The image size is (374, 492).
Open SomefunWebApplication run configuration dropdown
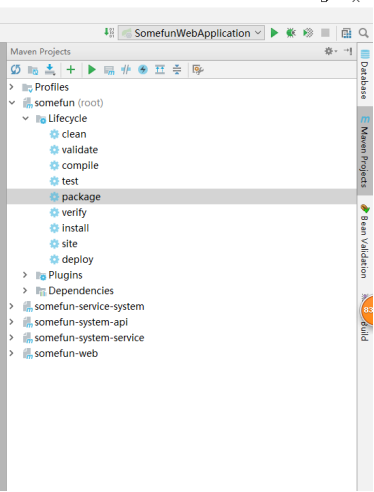pyautogui.click(x=191, y=33)
